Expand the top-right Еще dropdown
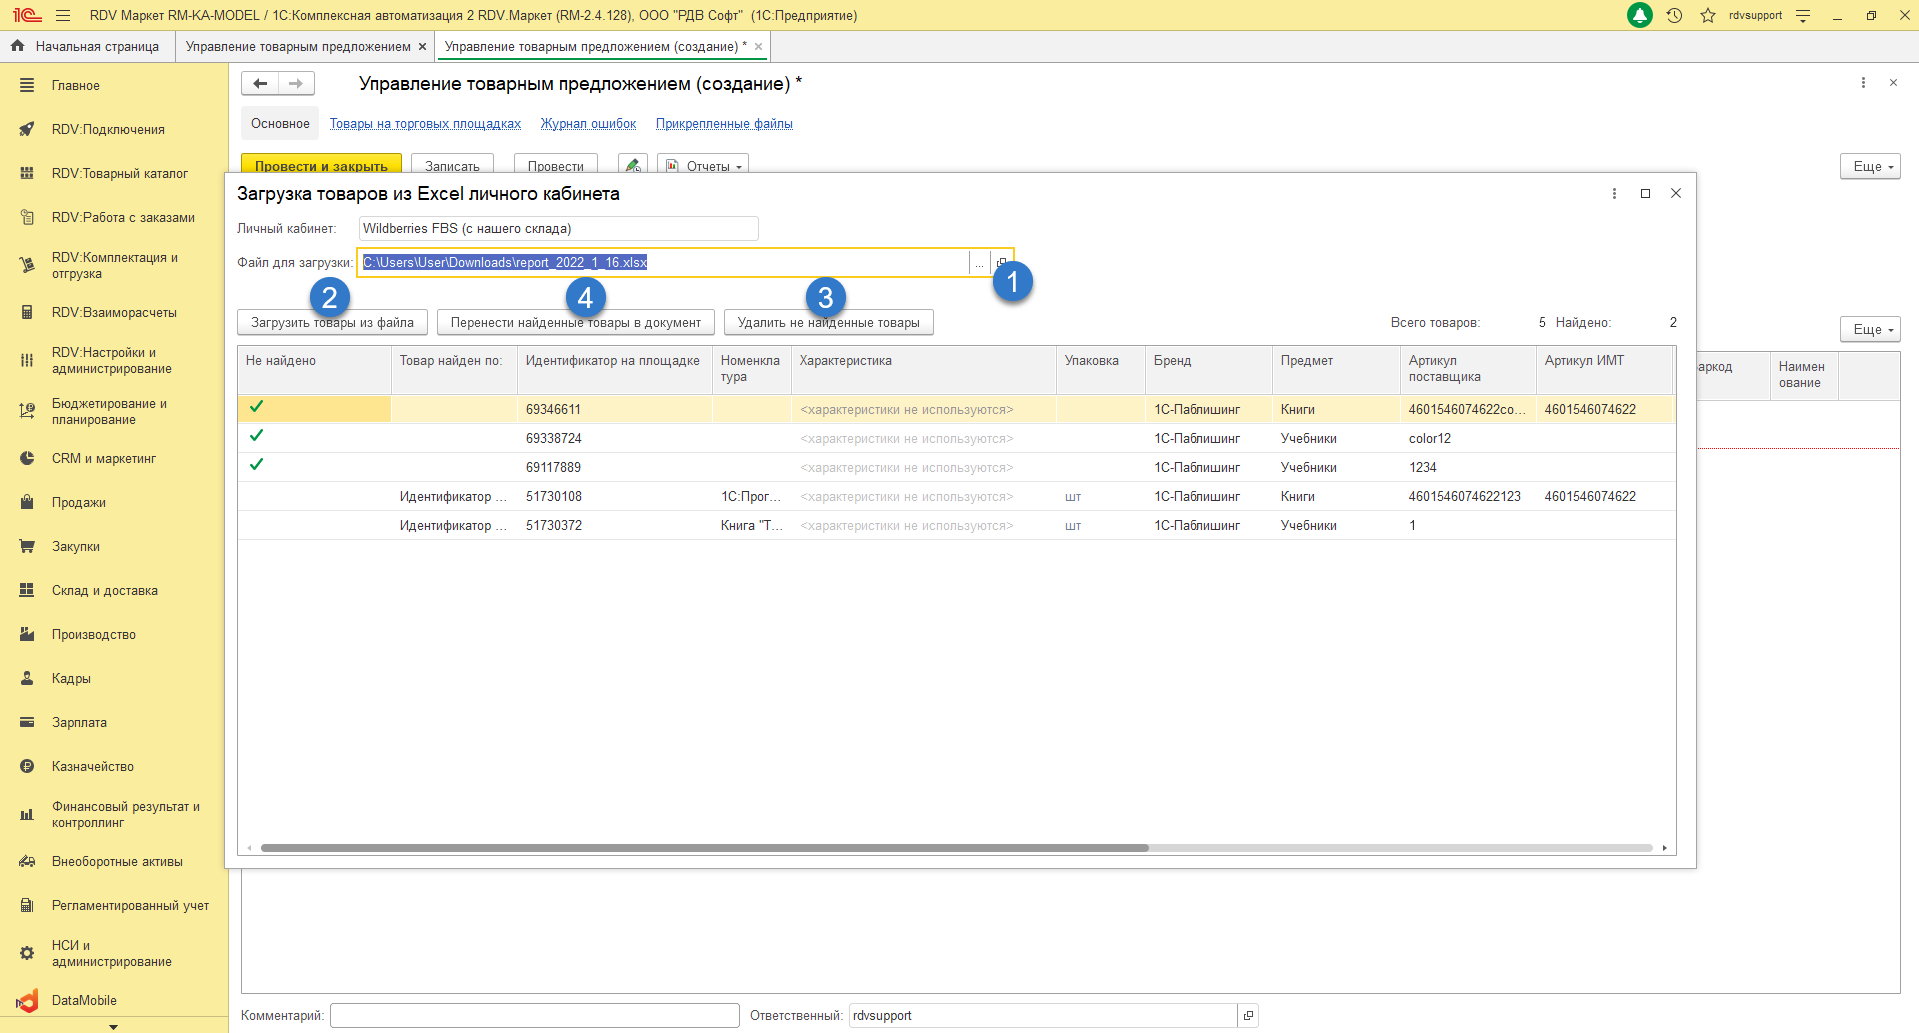Image resolution: width=1919 pixels, height=1033 pixels. tap(1870, 166)
